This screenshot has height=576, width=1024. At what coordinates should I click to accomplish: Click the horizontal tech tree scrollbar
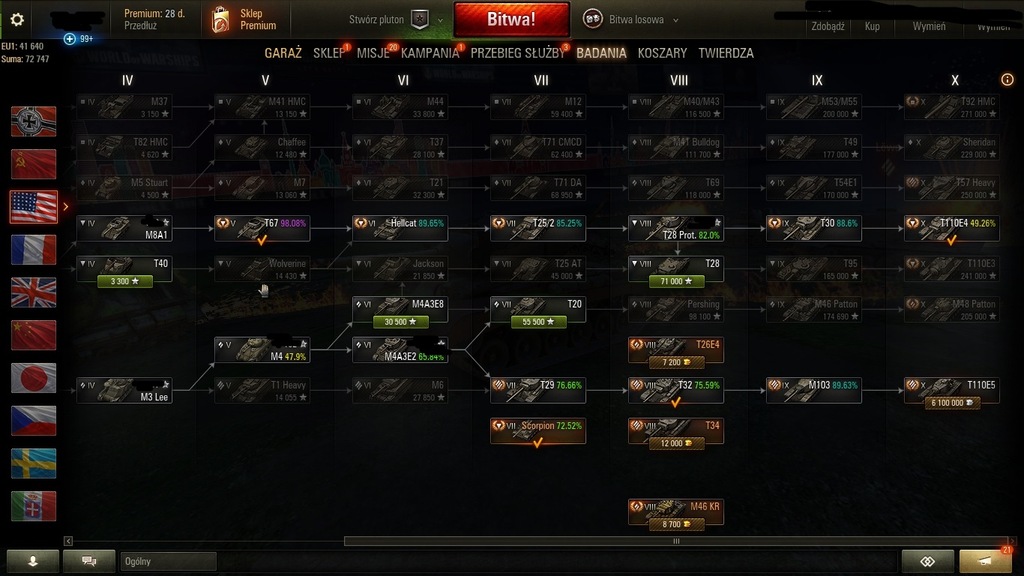676,541
